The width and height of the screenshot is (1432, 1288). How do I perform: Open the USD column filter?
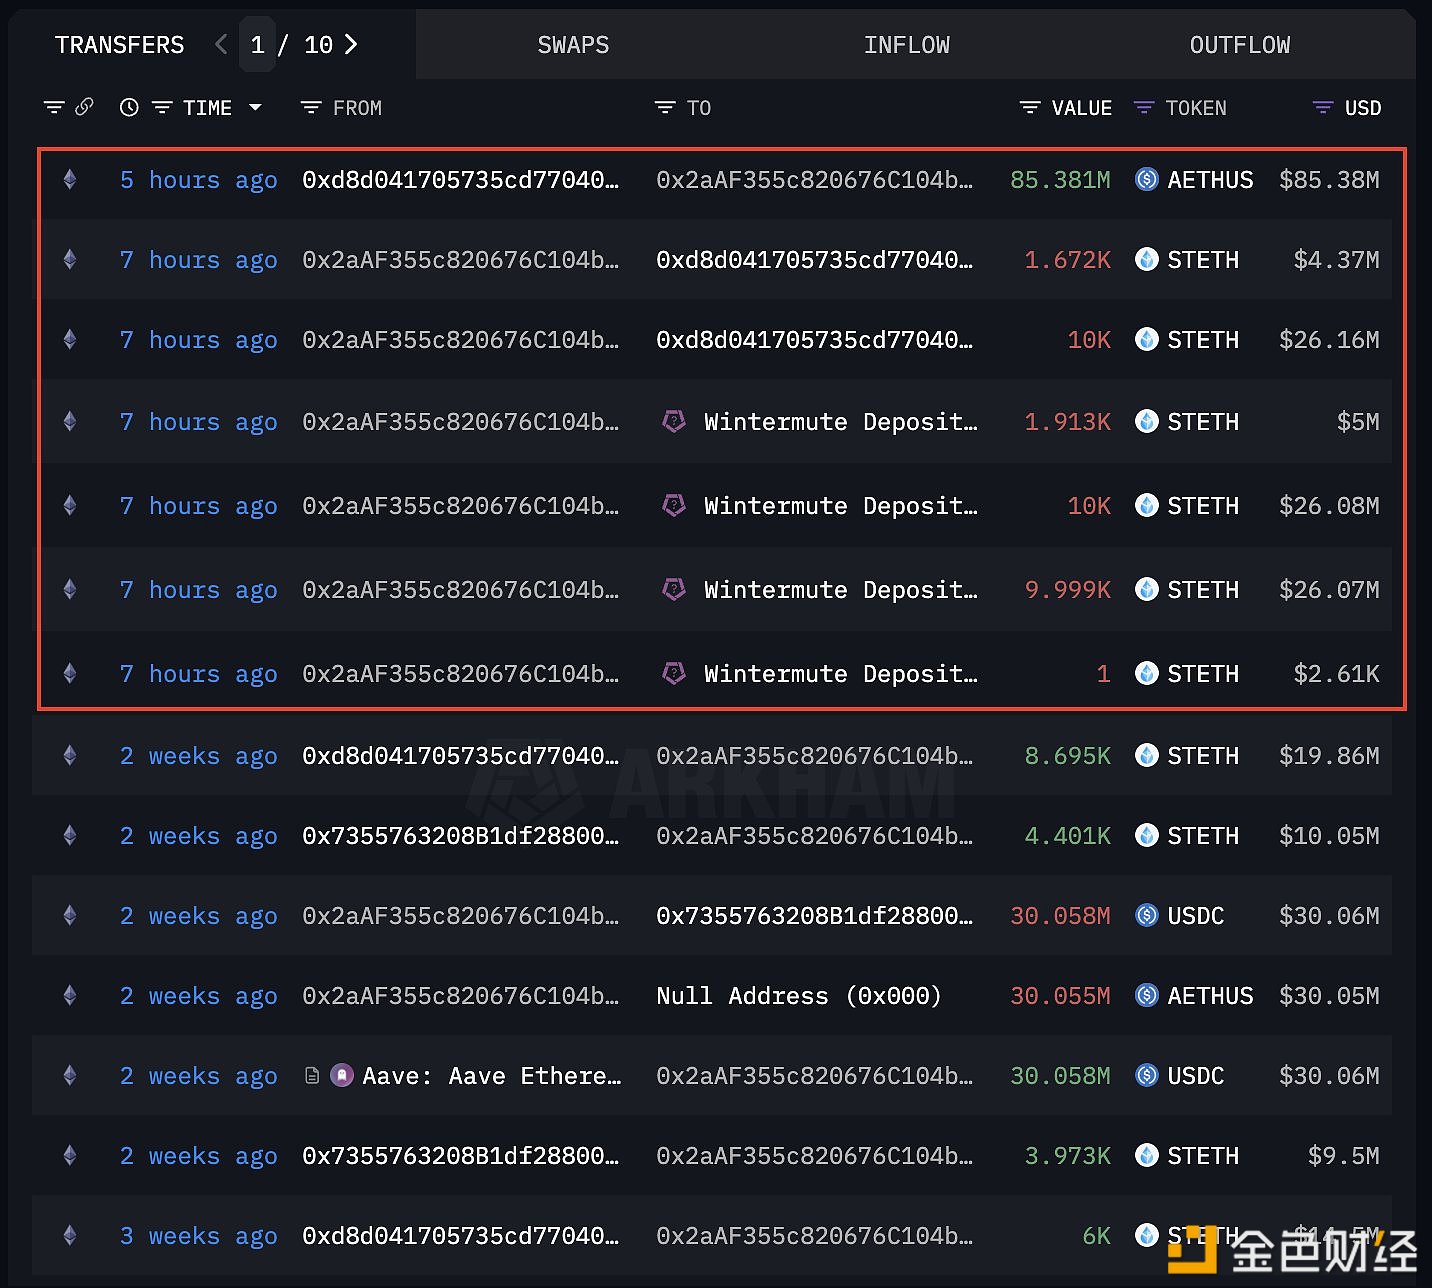(1322, 108)
